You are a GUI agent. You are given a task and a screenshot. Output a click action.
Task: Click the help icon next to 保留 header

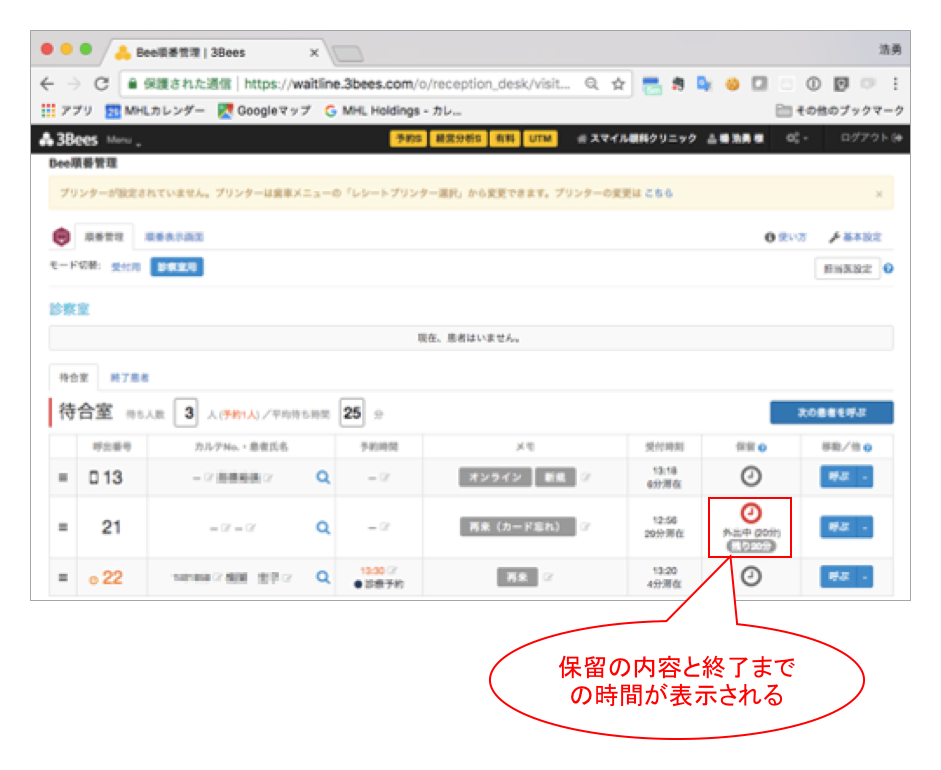coord(762,448)
